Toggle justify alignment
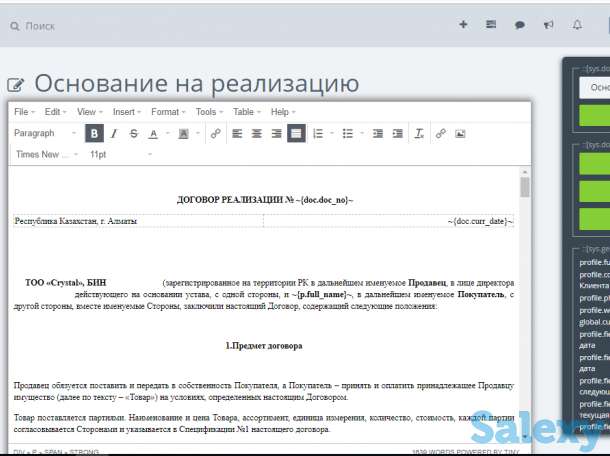This screenshot has height=456, width=610. point(296,133)
